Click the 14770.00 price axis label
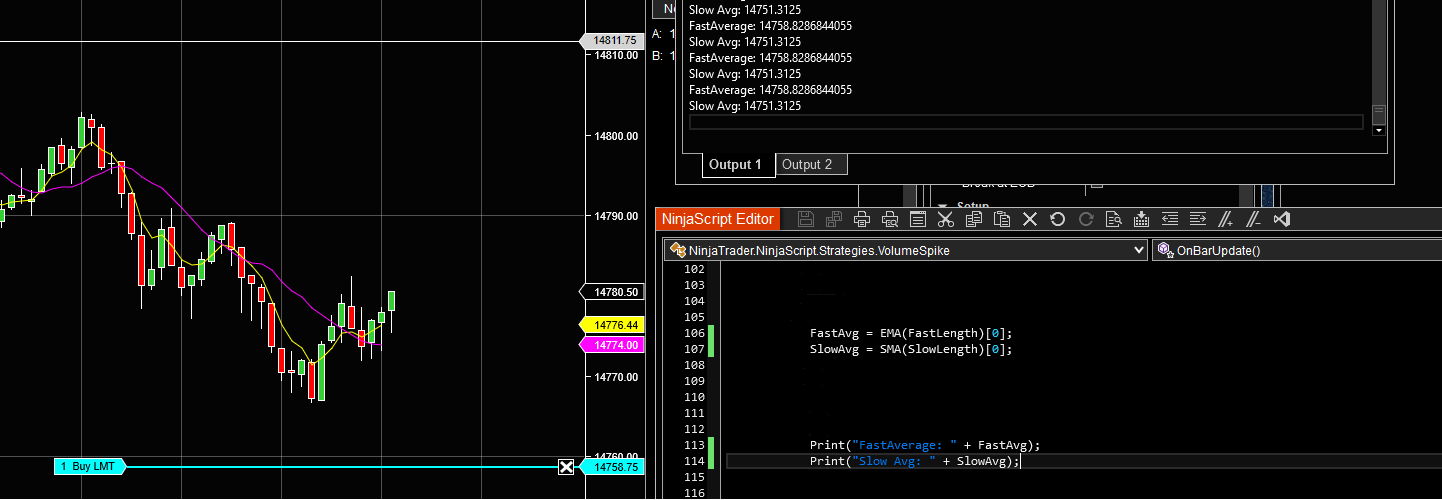Screen dimensions: 1442x500 [x=616, y=377]
